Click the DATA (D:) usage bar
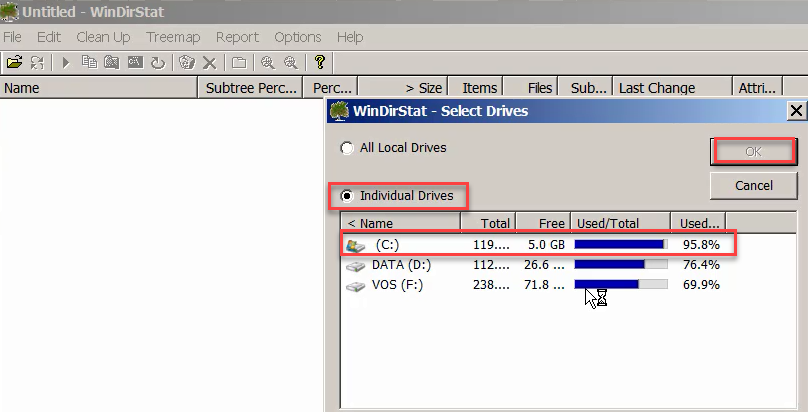The width and height of the screenshot is (808, 412). click(x=621, y=264)
